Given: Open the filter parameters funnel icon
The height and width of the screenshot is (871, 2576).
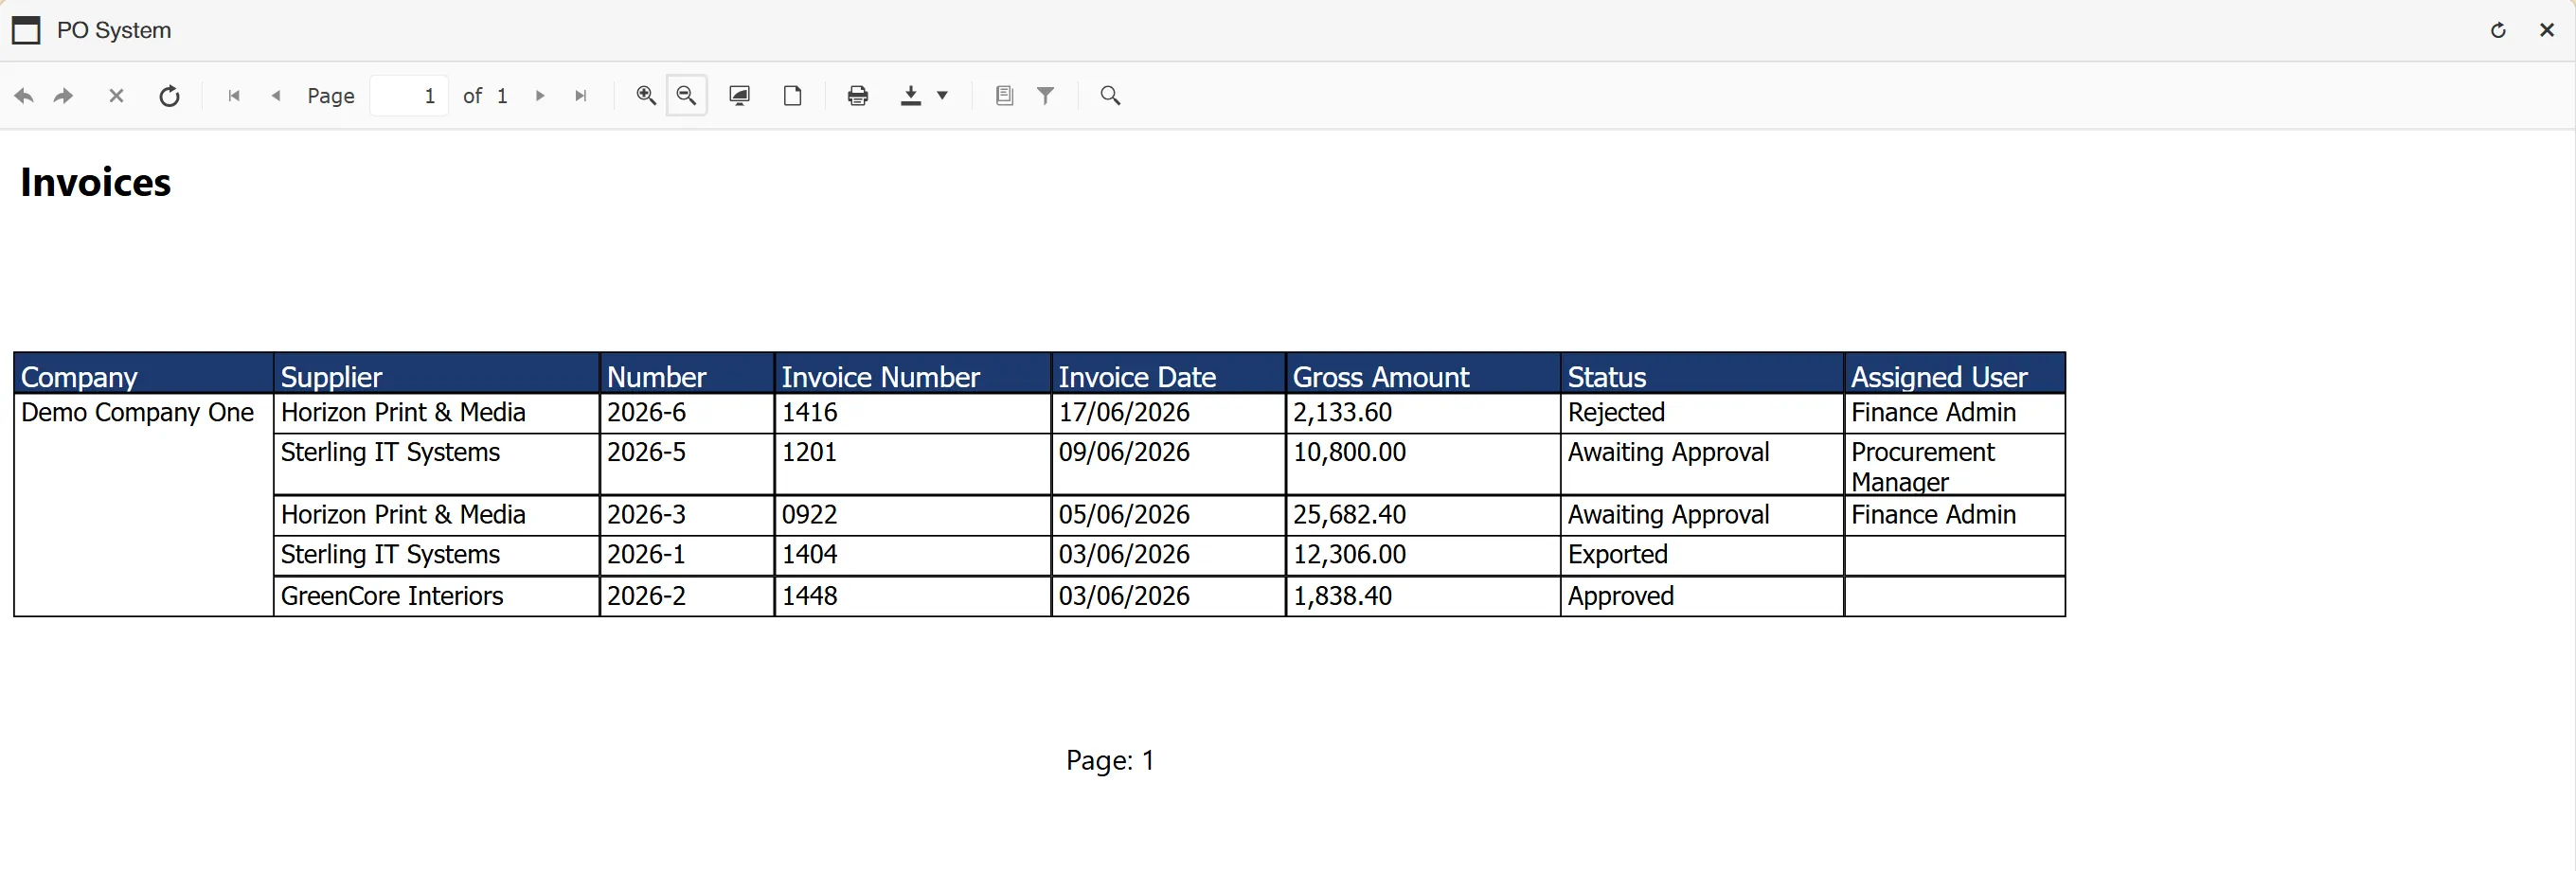Looking at the screenshot, I should [1046, 96].
